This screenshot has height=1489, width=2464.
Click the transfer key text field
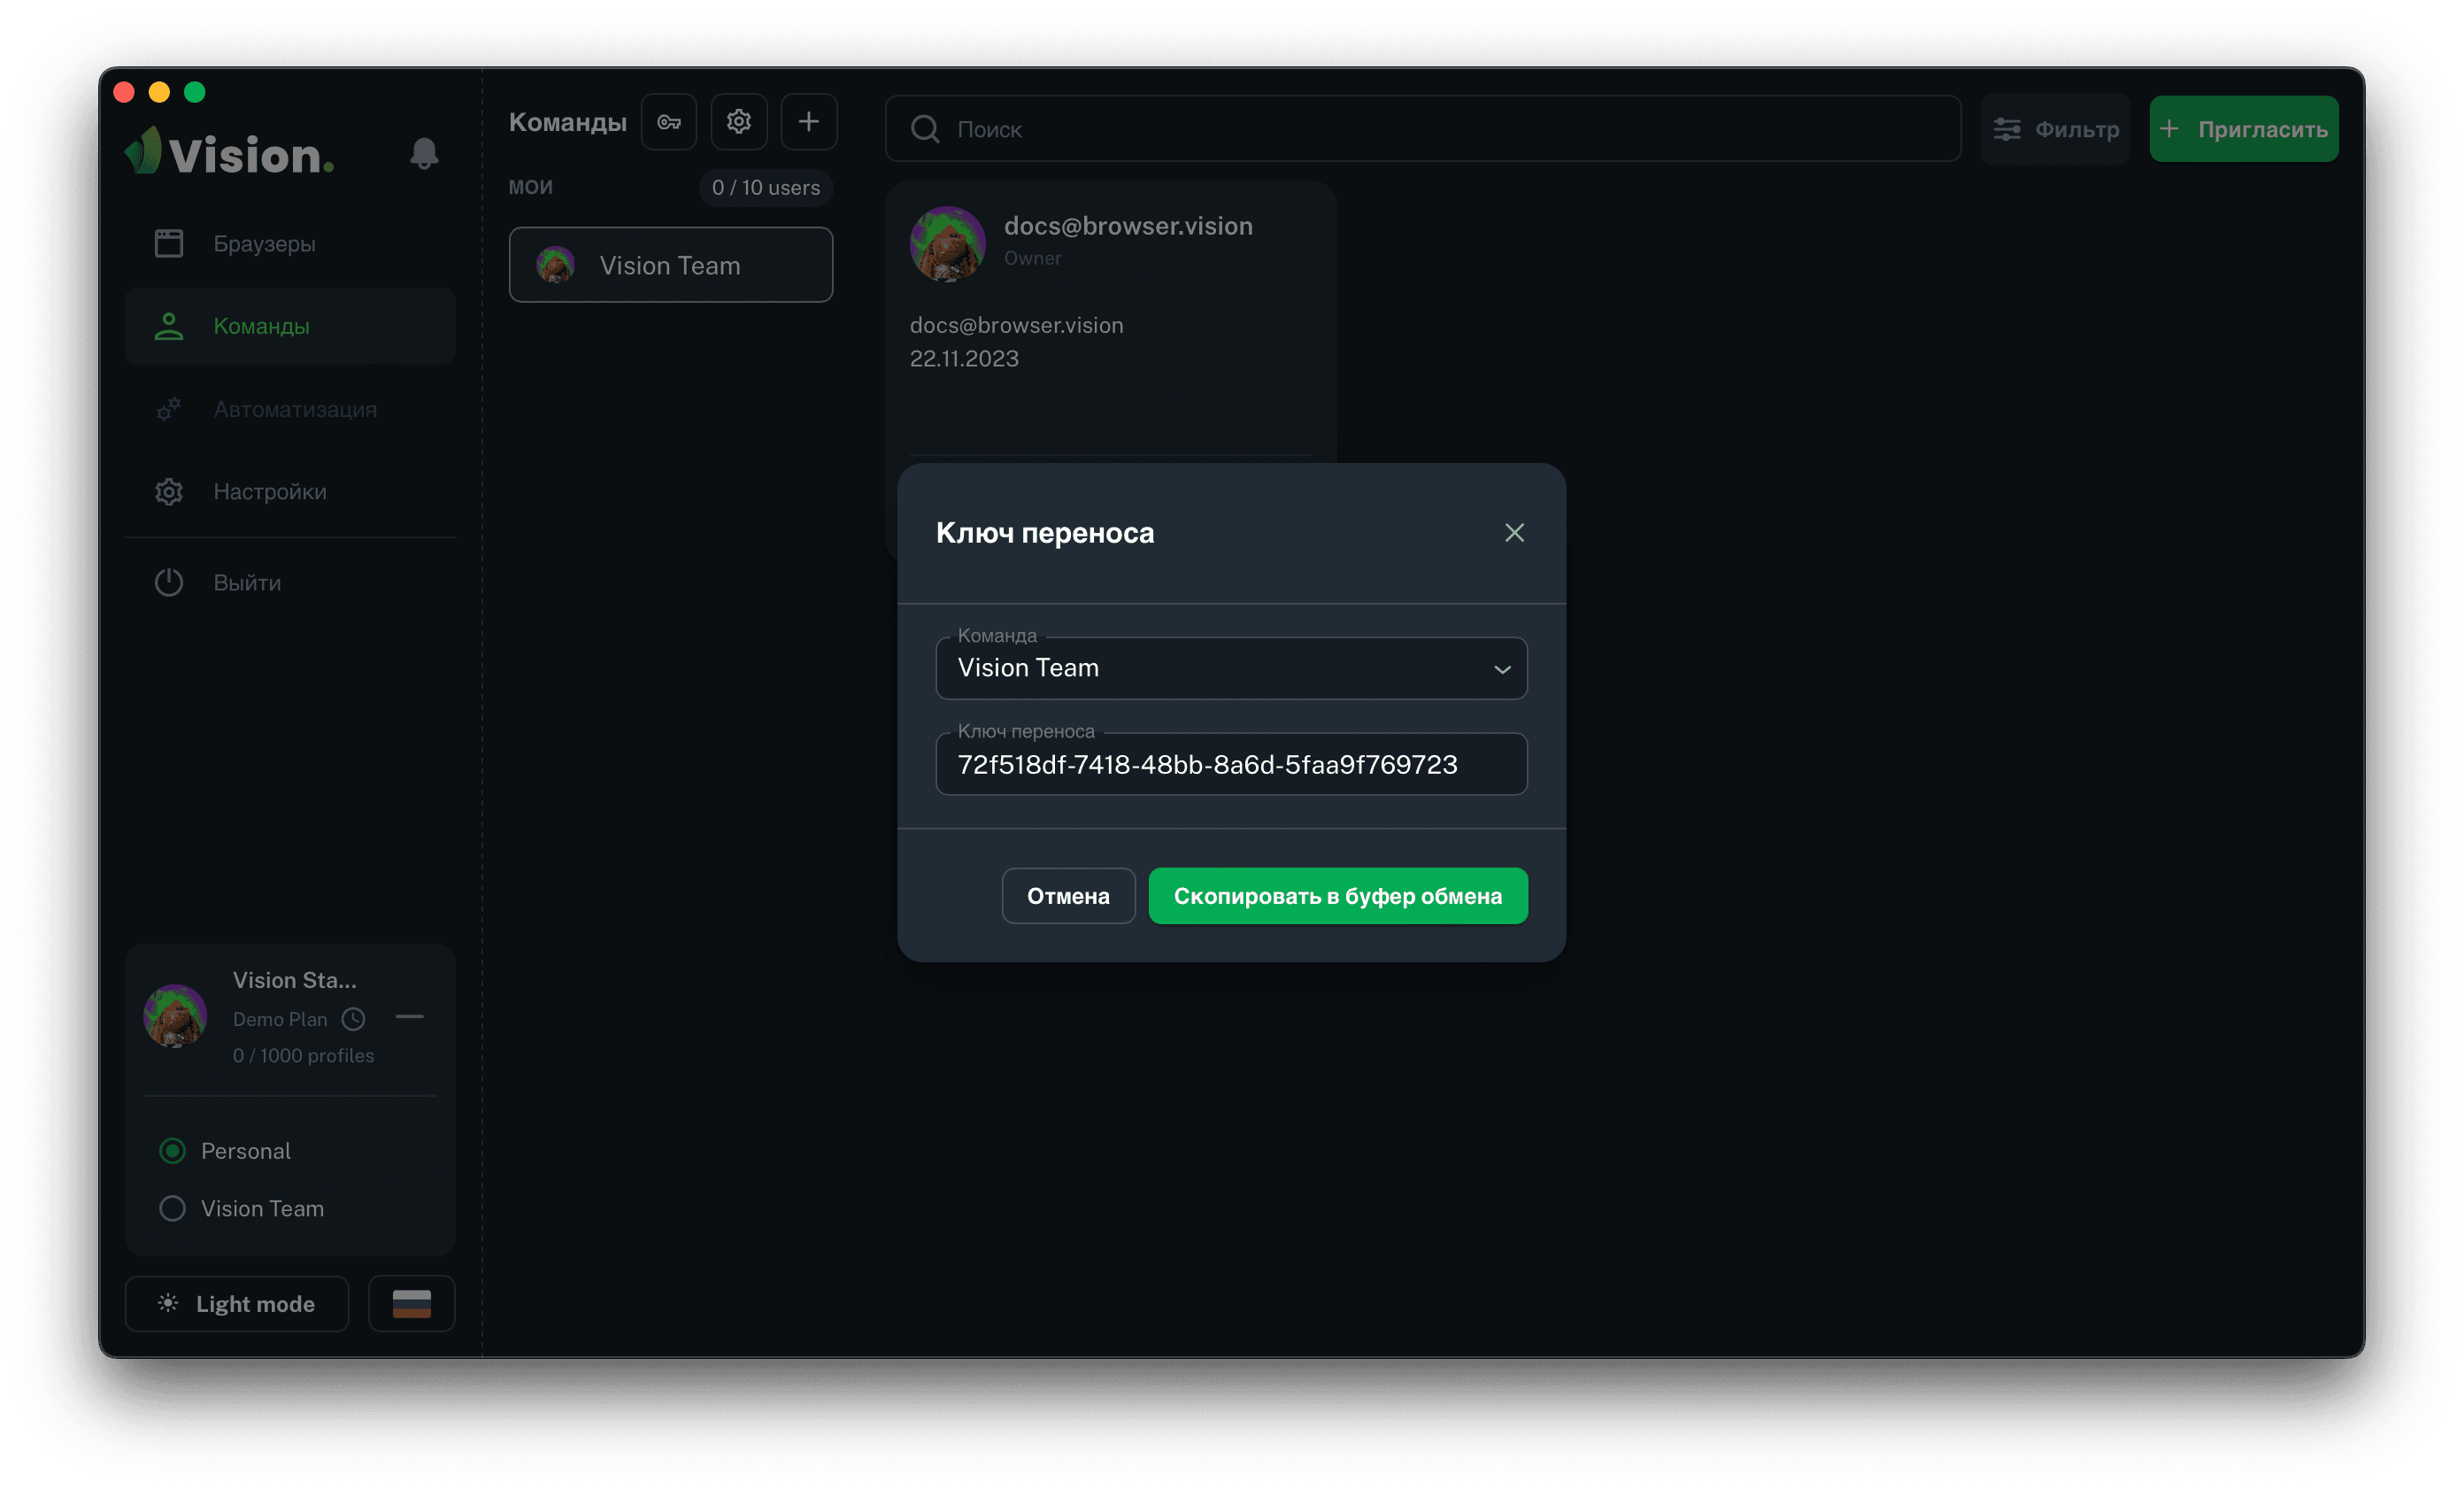tap(1231, 765)
